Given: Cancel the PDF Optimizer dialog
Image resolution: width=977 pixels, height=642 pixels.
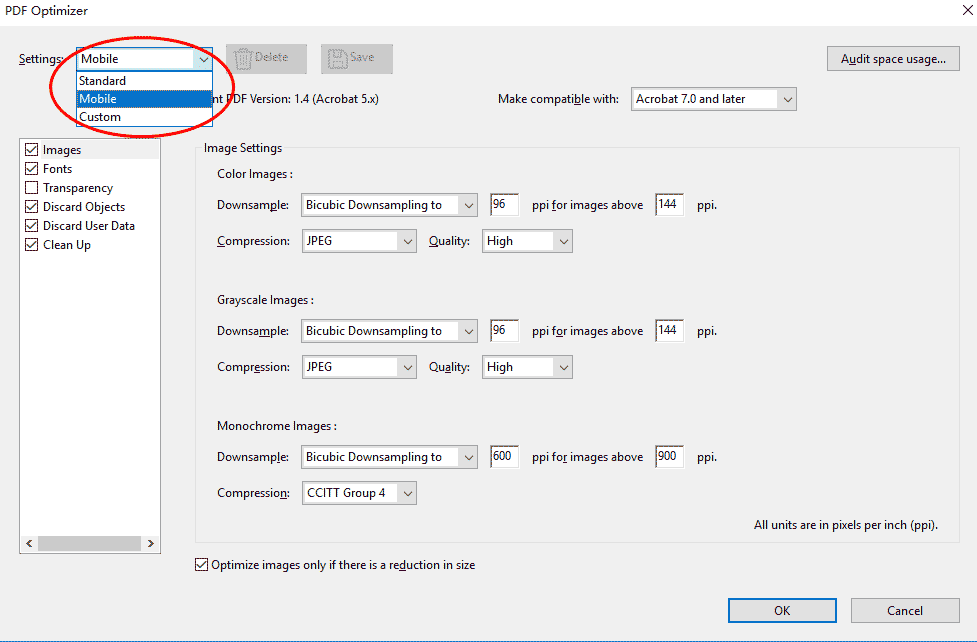Looking at the screenshot, I should click(905, 610).
